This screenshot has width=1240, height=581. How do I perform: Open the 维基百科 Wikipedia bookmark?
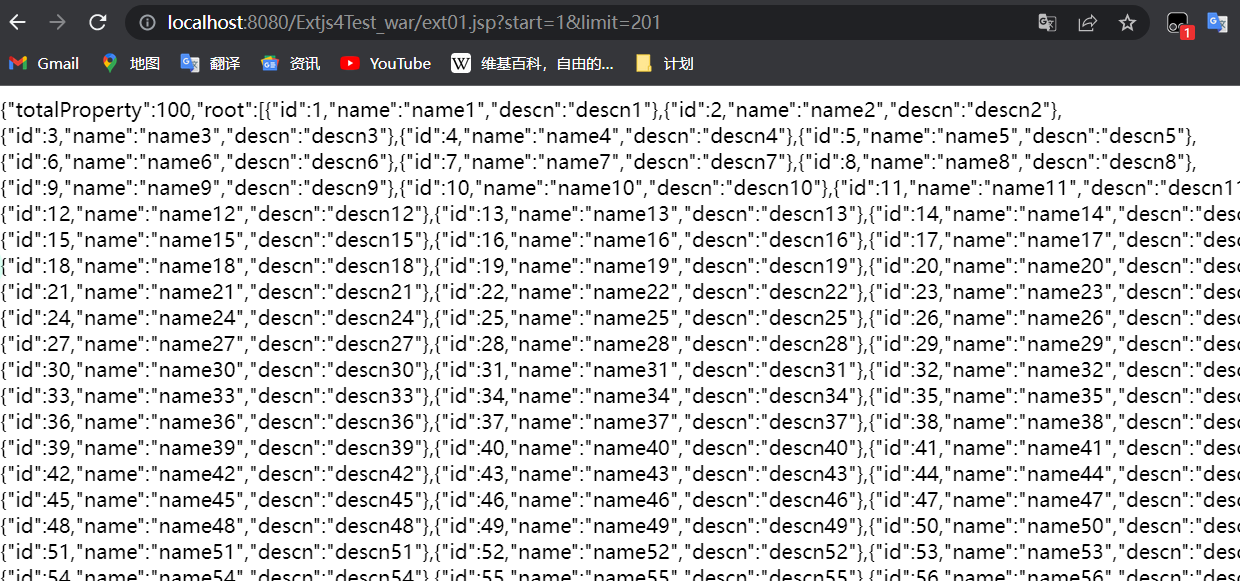pyautogui.click(x=532, y=63)
